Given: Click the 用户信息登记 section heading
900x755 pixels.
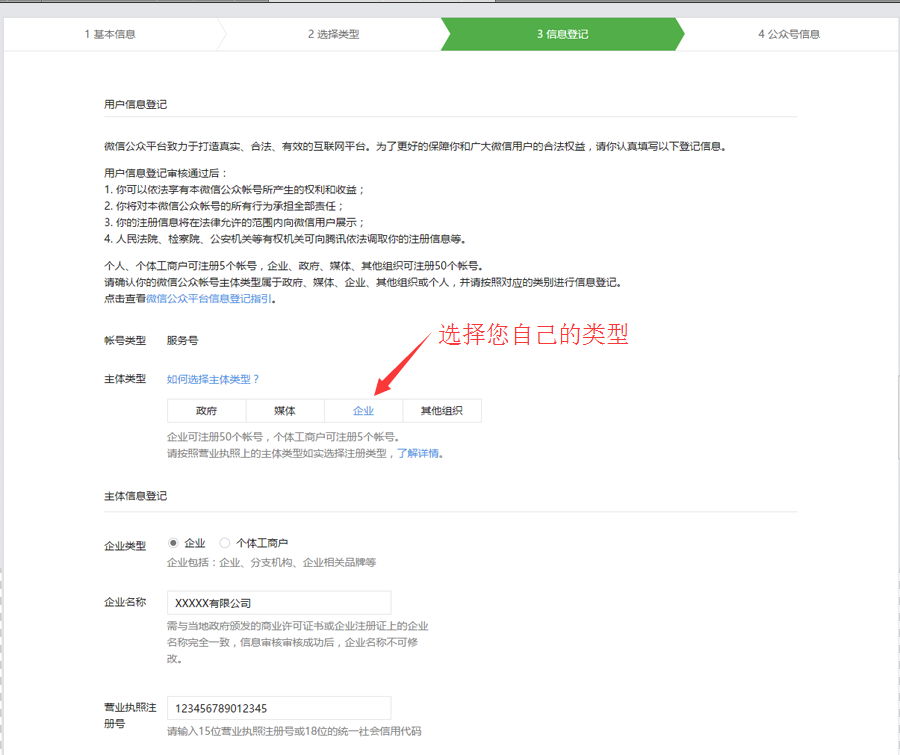Looking at the screenshot, I should [x=135, y=104].
